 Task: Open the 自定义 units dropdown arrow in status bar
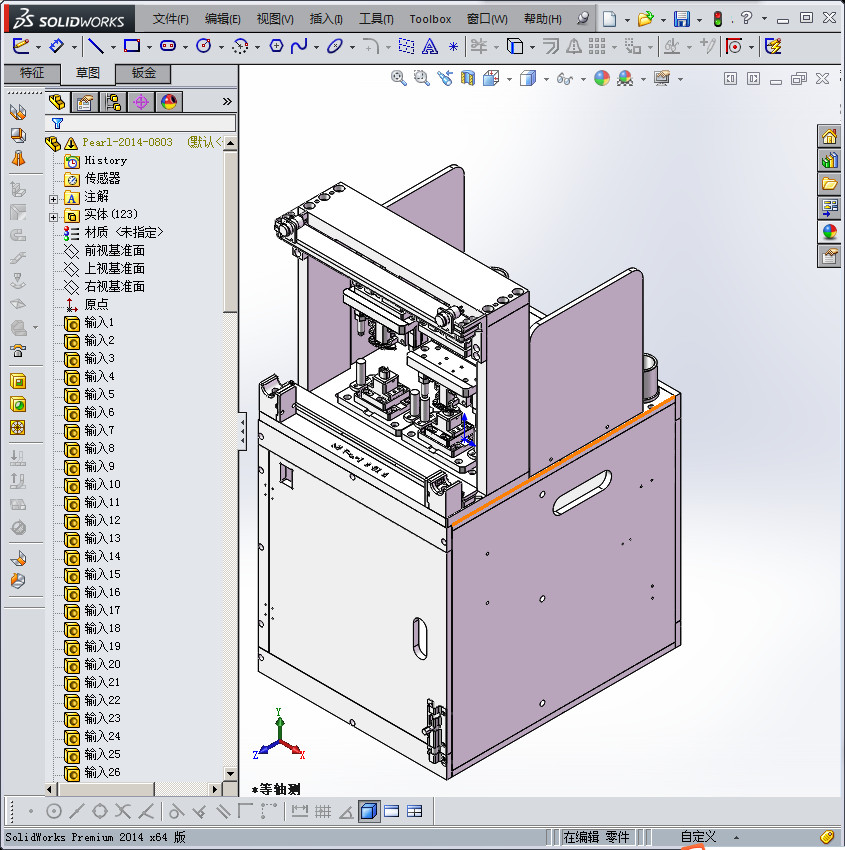pos(736,838)
